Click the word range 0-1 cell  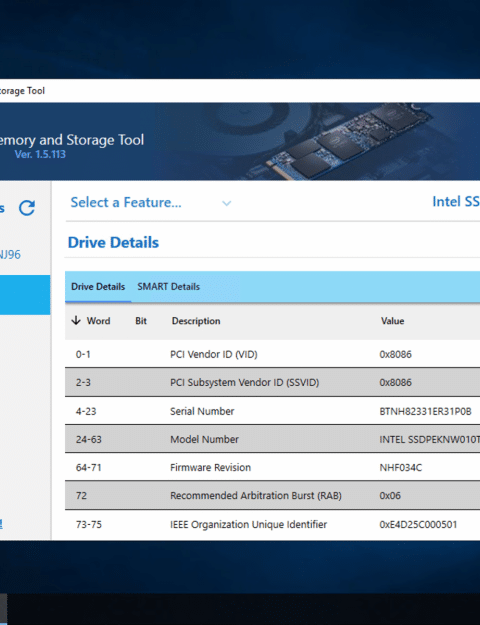[x=83, y=354]
